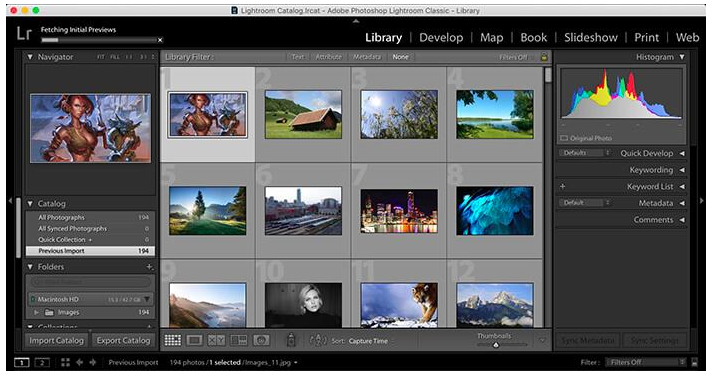Open Metadata Default preset dropdown

585,203
